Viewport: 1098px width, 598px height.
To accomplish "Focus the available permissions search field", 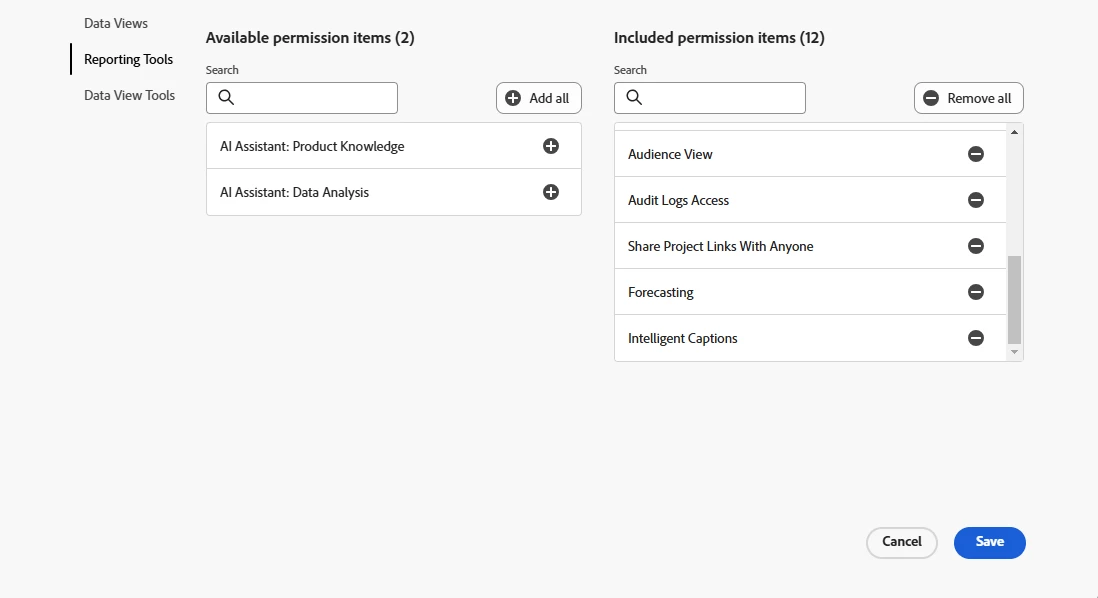I will (315, 98).
